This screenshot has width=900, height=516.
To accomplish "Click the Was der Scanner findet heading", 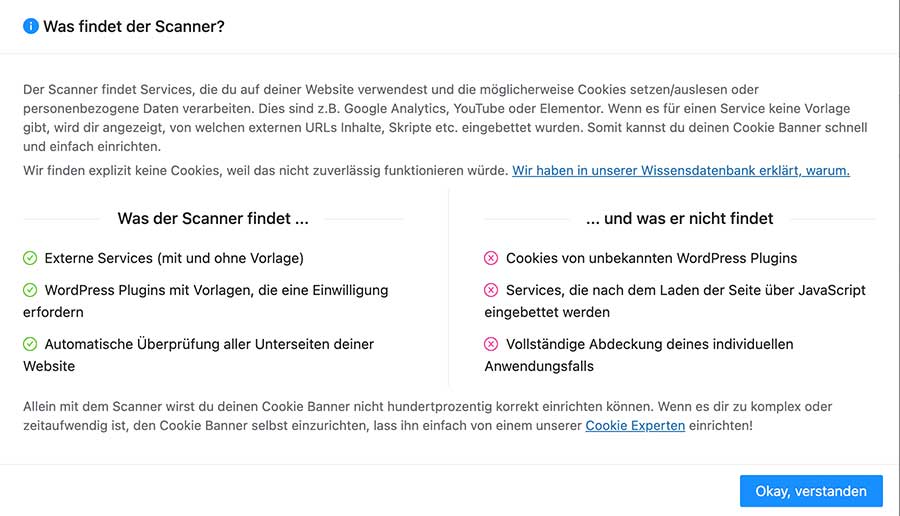I will (213, 218).
